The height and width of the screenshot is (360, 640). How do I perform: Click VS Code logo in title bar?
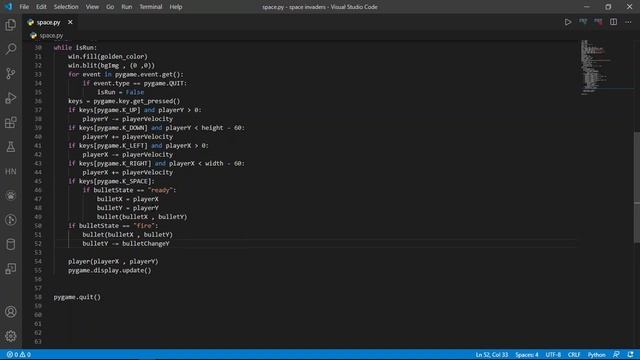tap(8, 7)
